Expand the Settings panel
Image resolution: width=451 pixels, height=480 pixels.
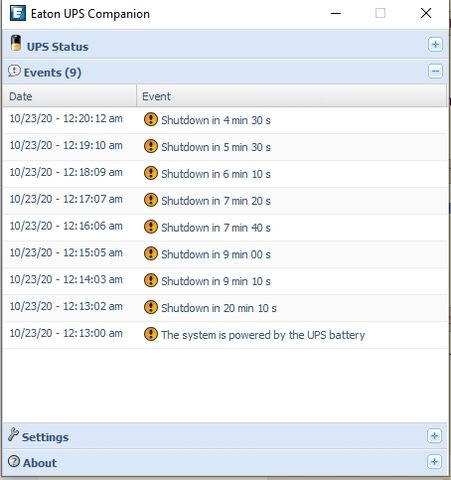[x=434, y=436]
